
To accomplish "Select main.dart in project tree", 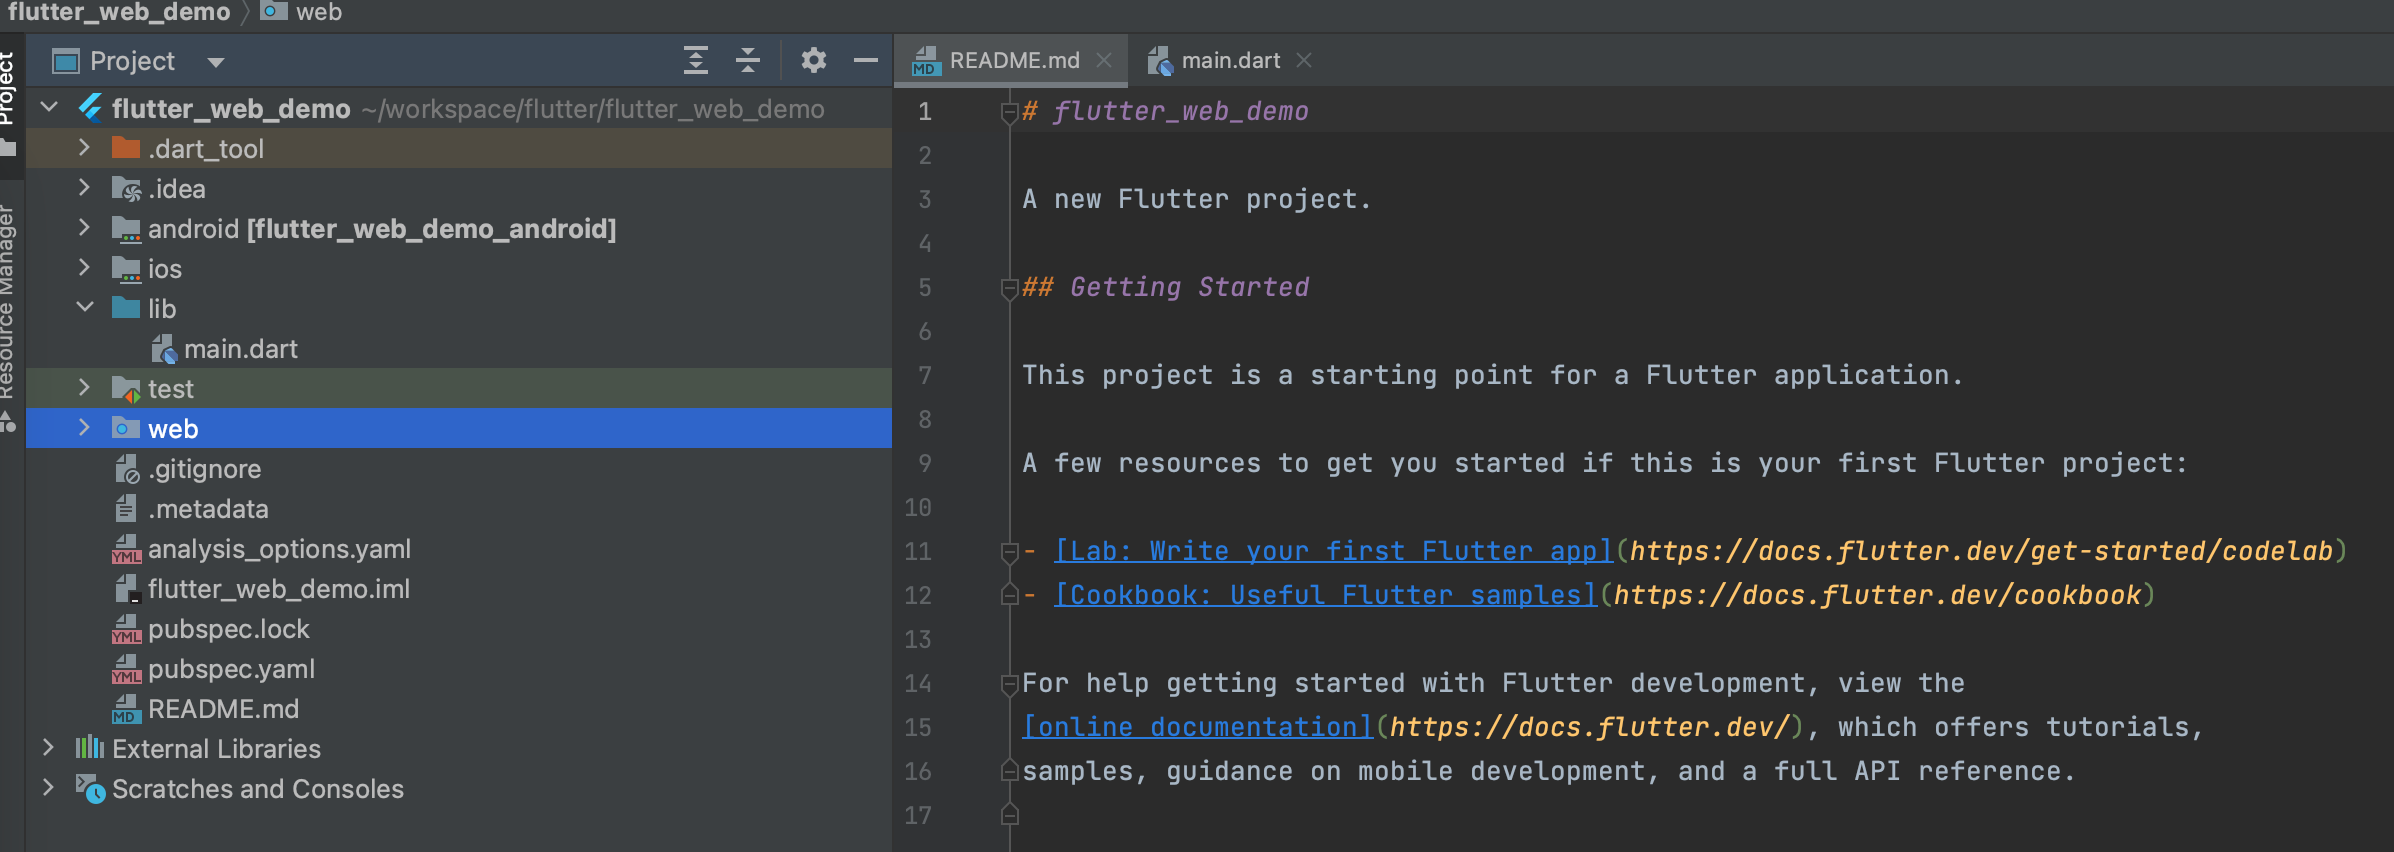I will [x=241, y=349].
